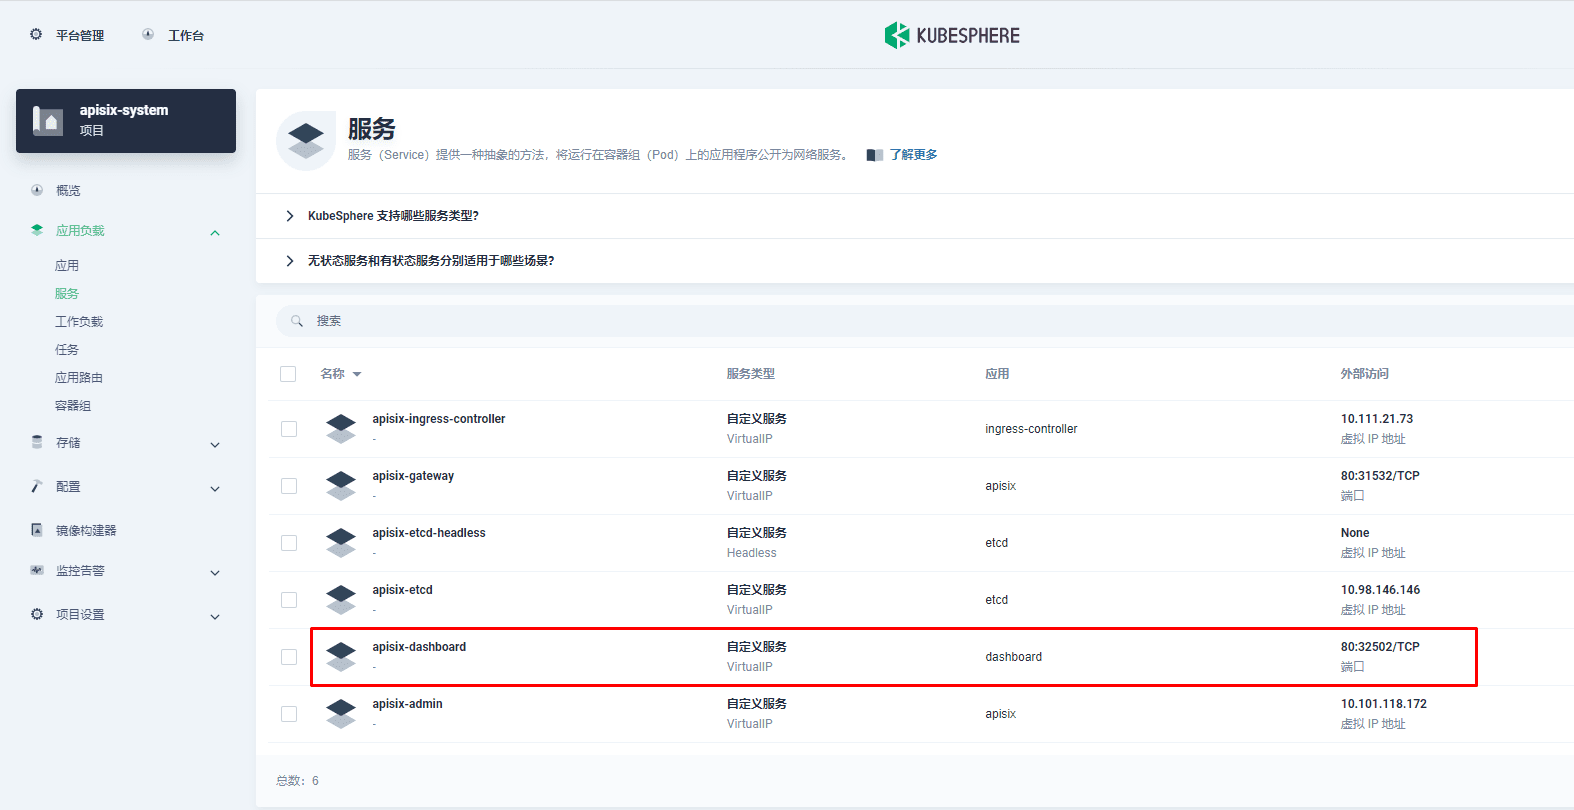Screen dimensions: 1574x810
Task: Click the large 服务 page header icon
Action: [x=306, y=141]
